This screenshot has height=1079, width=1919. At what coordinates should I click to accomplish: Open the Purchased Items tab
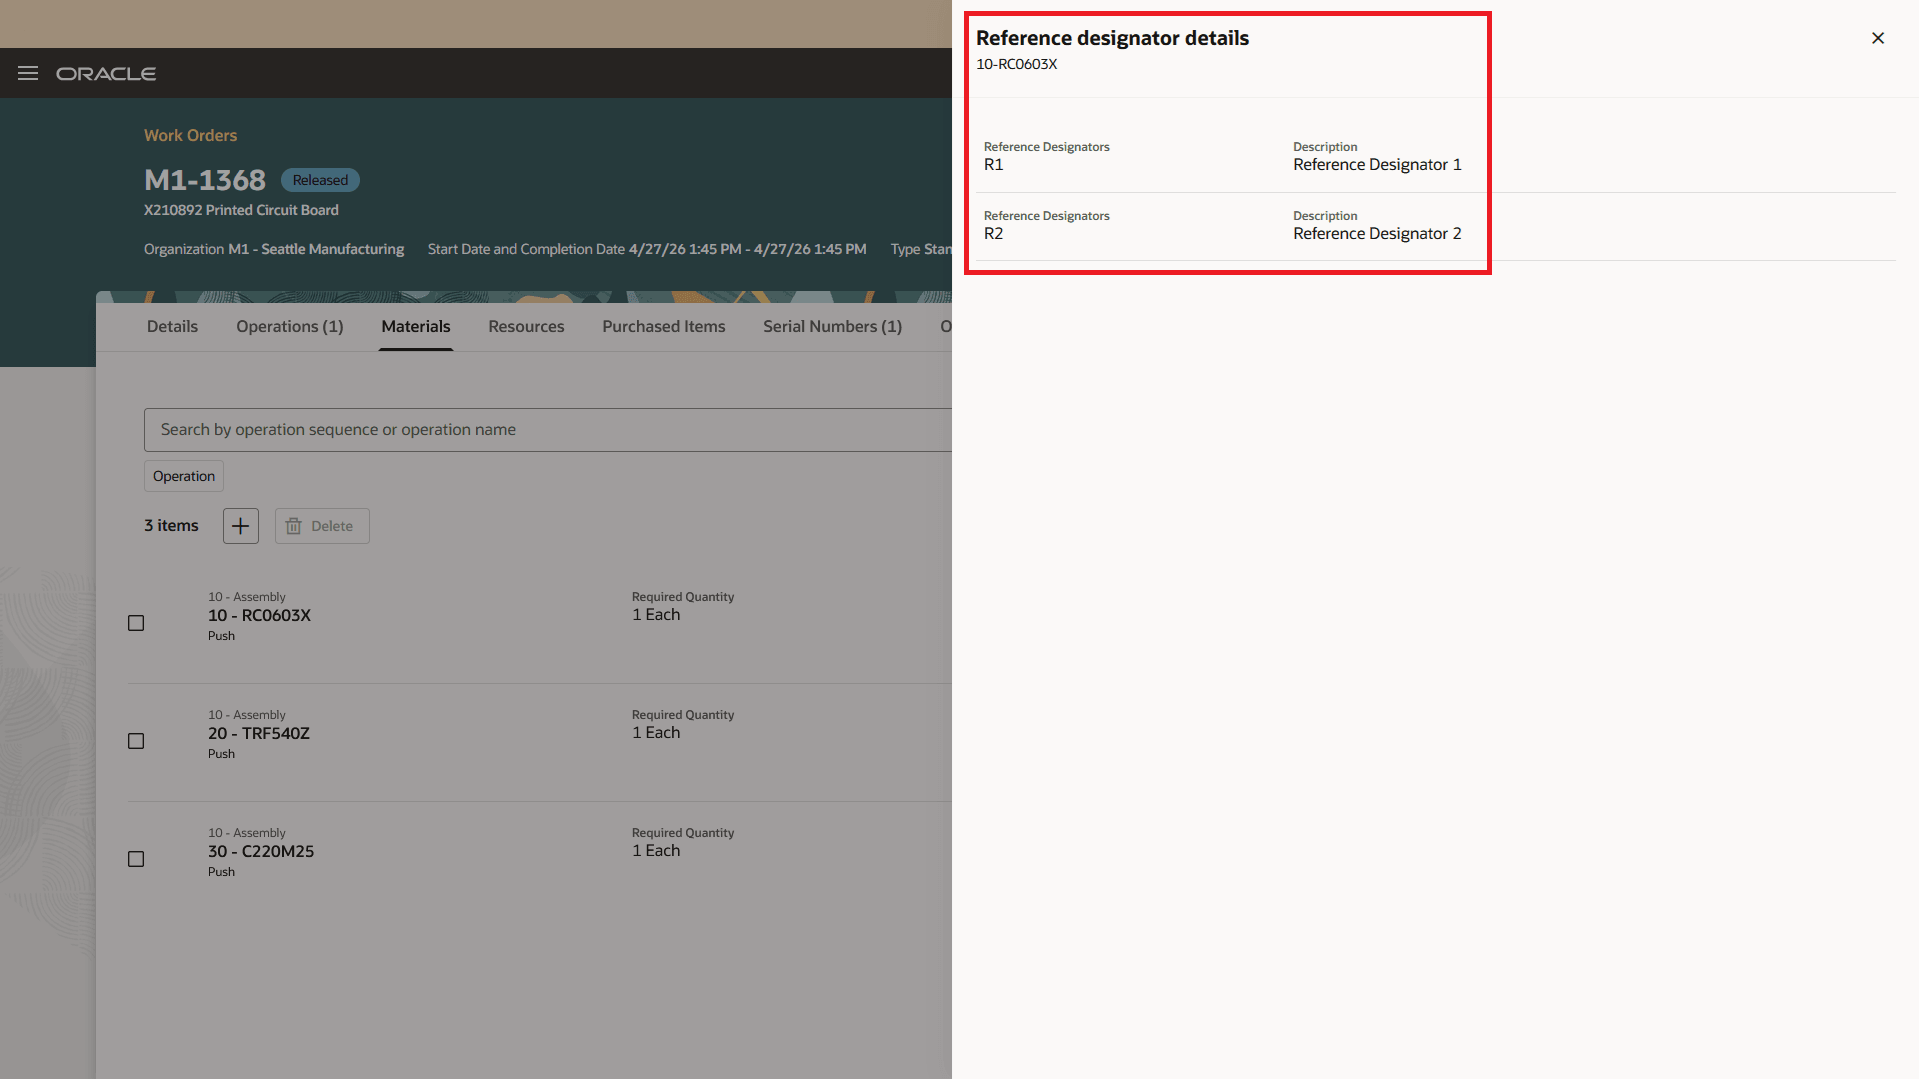point(664,326)
